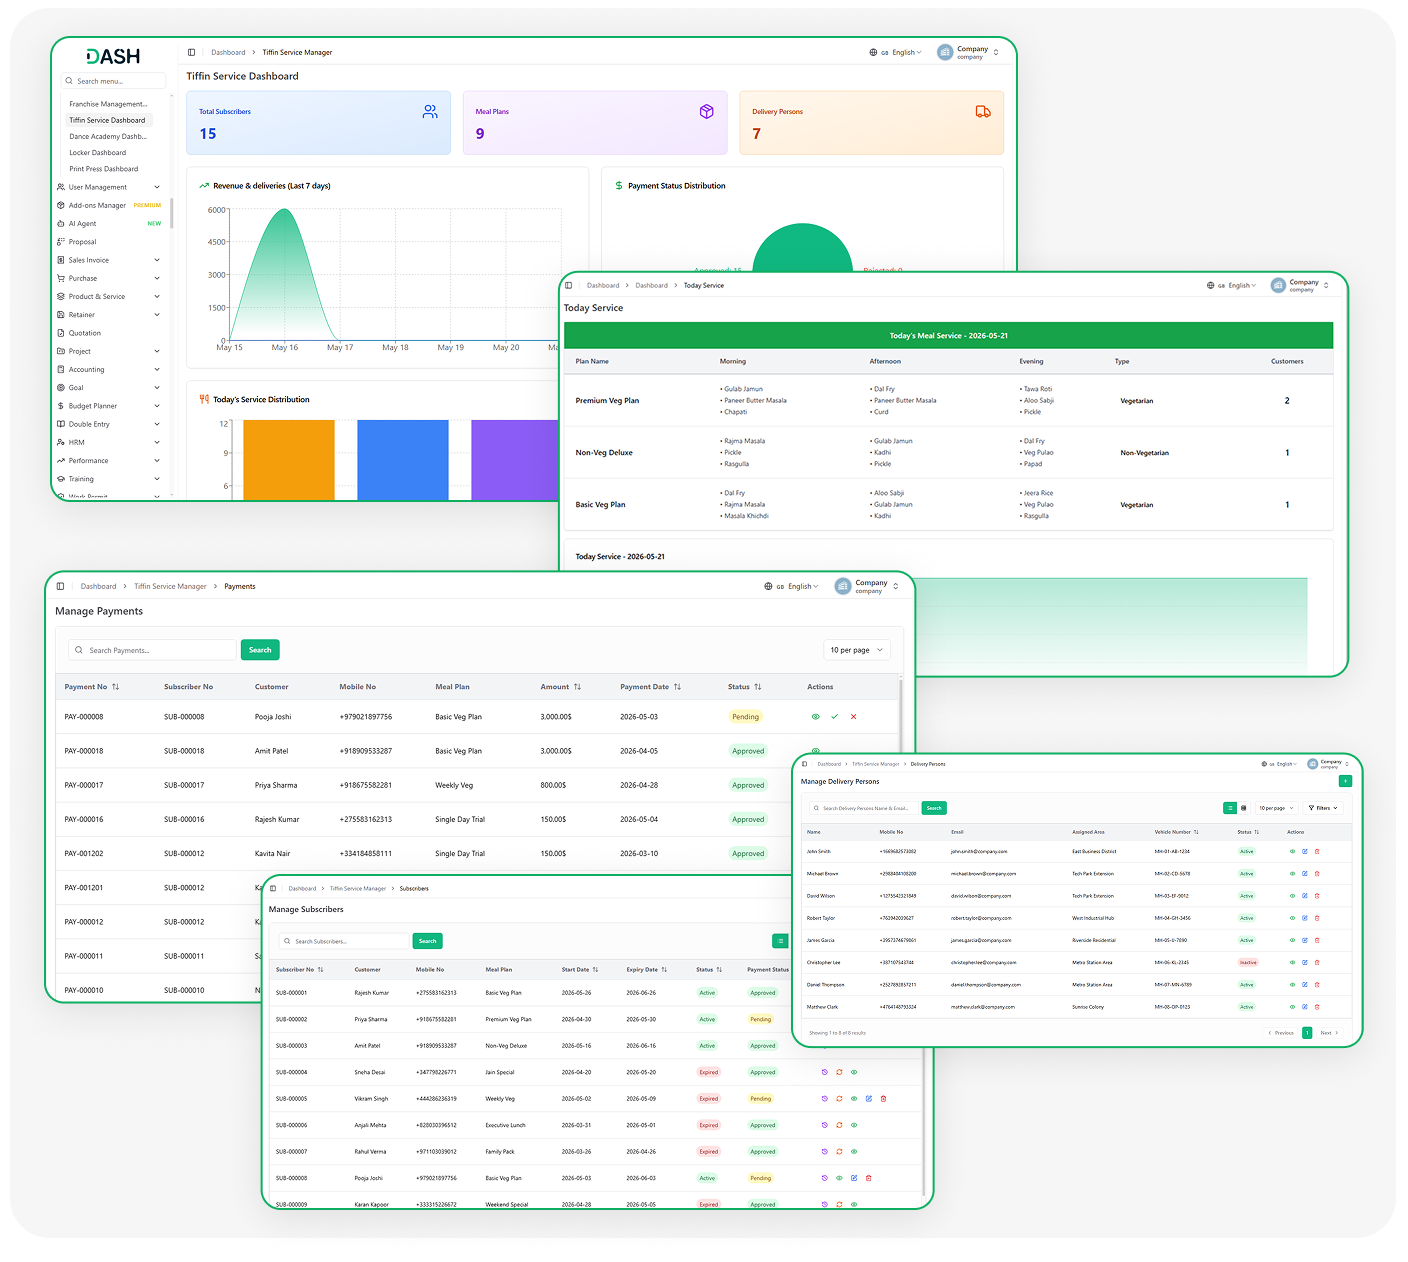Click Tiffin Service Manager breadcrumb in Payments
The image size is (1408, 1262).
coord(170,587)
